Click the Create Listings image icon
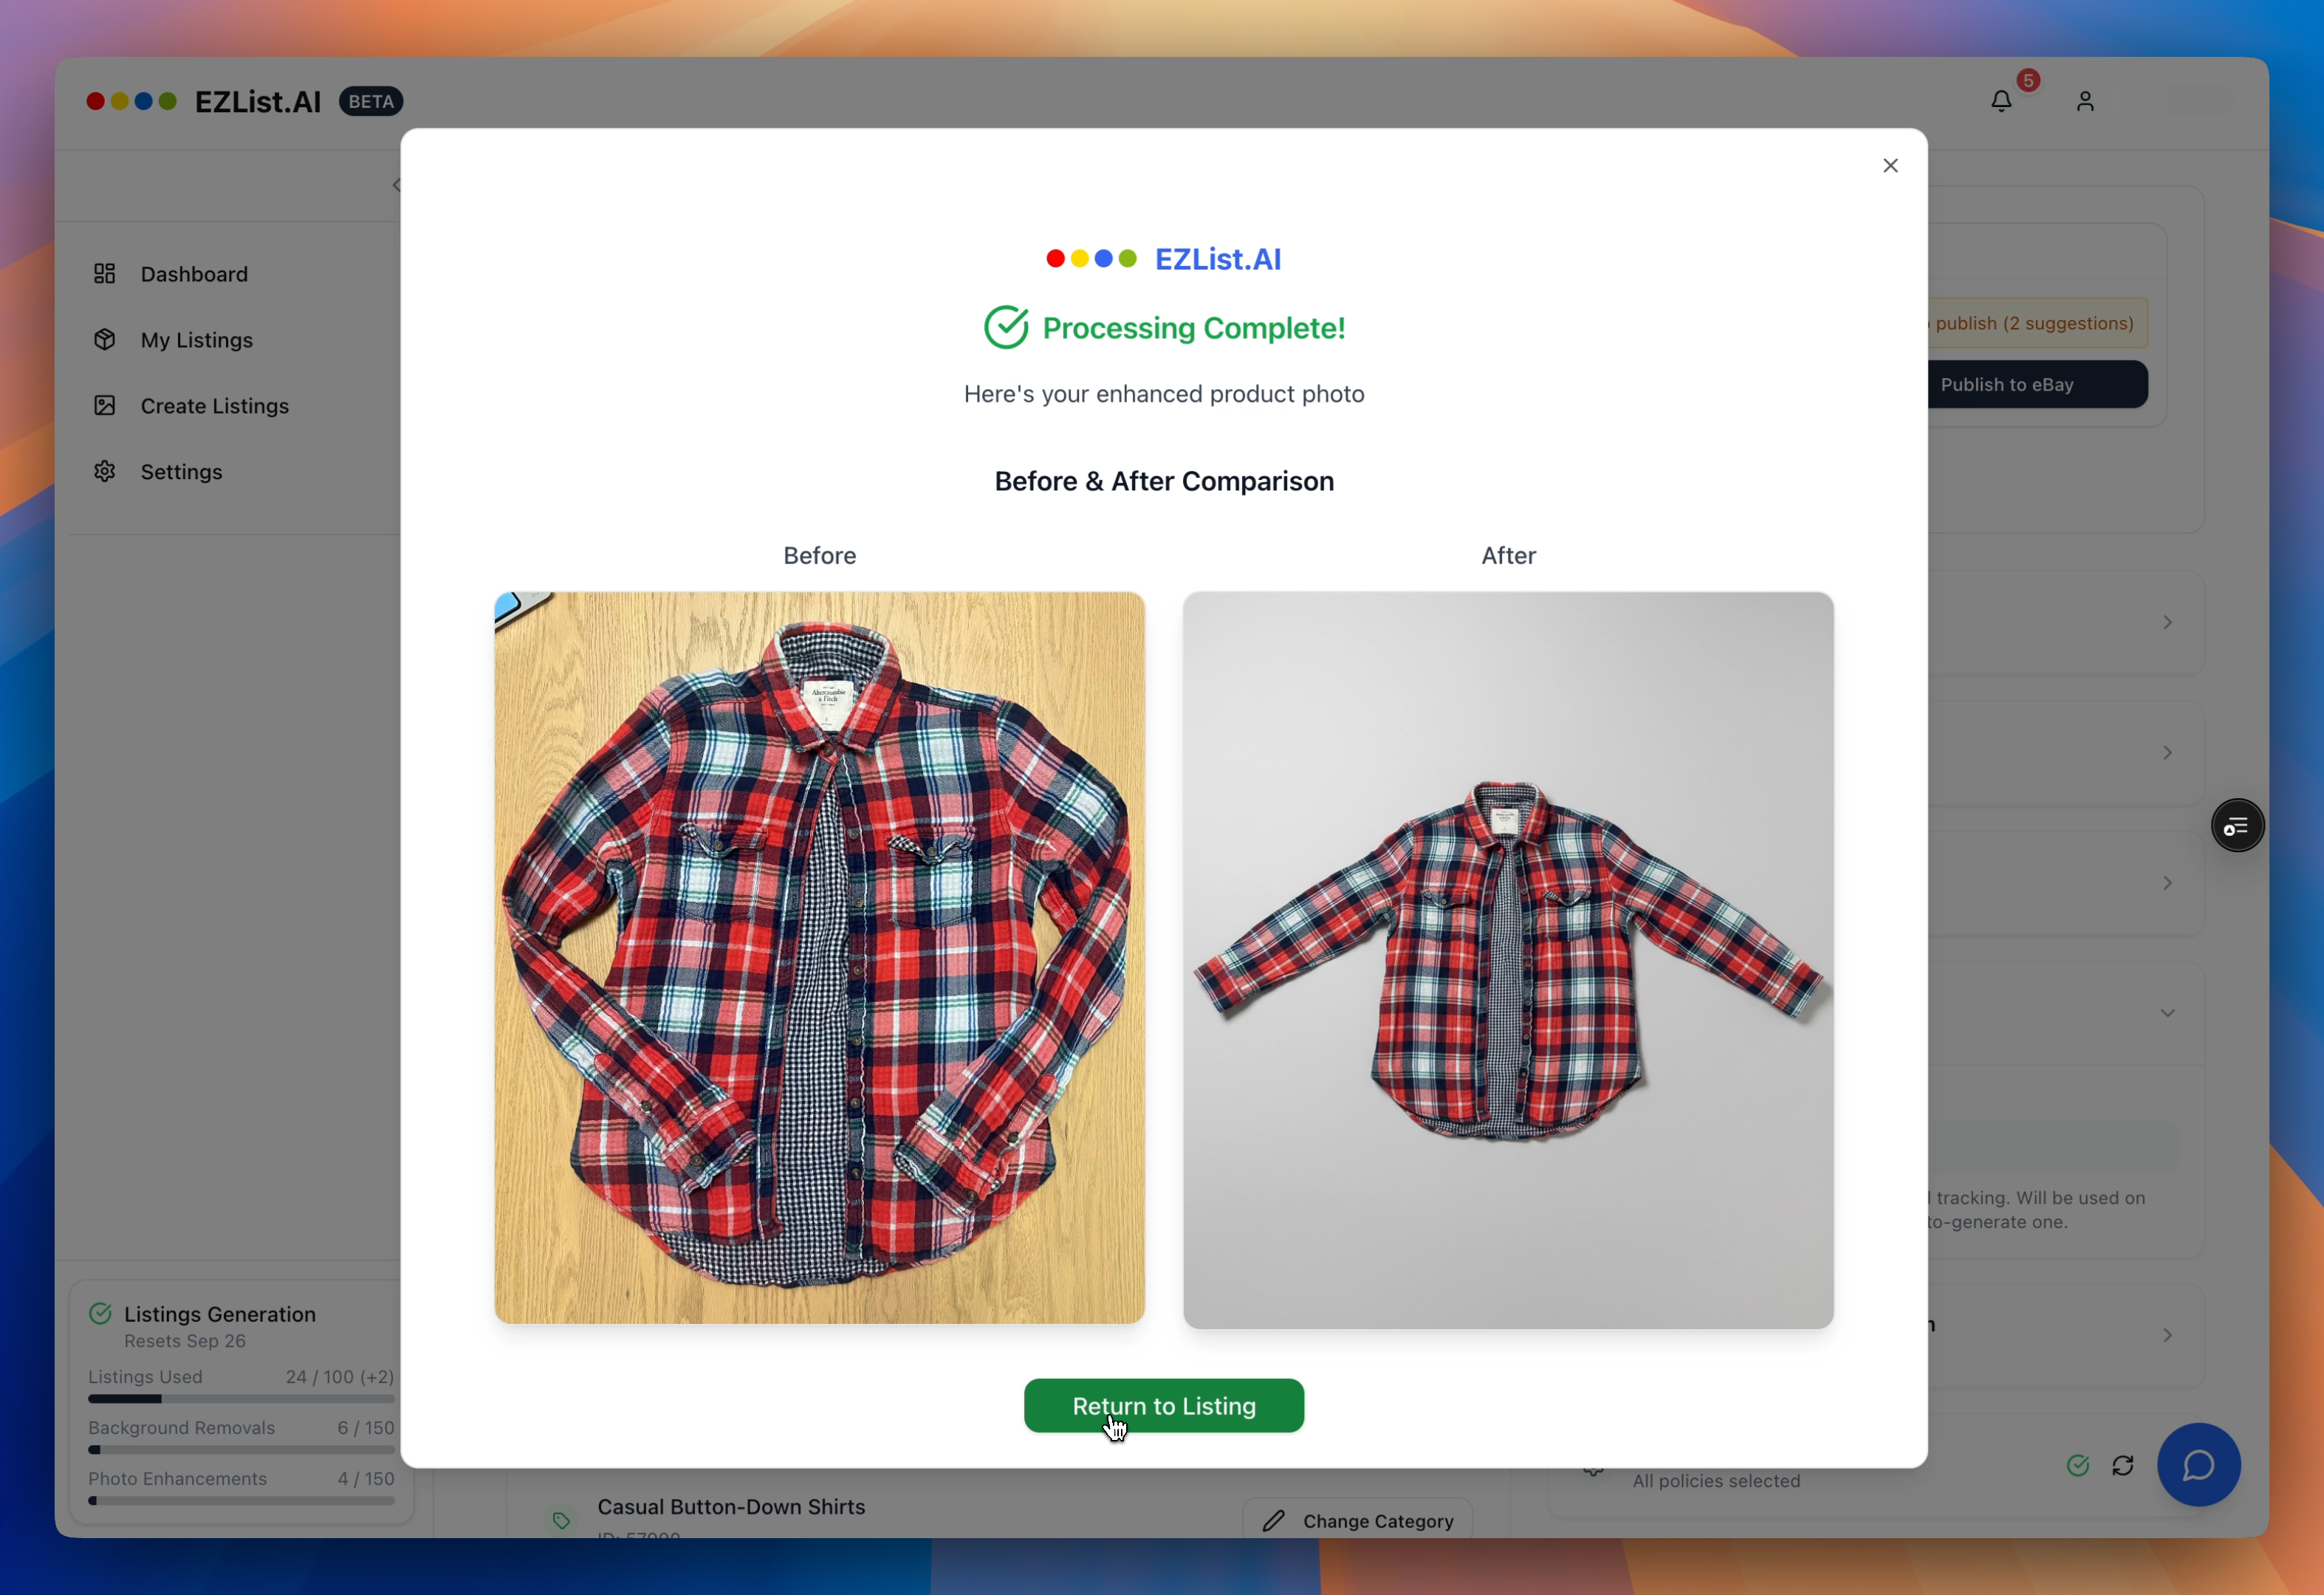This screenshot has height=1595, width=2324. click(x=105, y=406)
